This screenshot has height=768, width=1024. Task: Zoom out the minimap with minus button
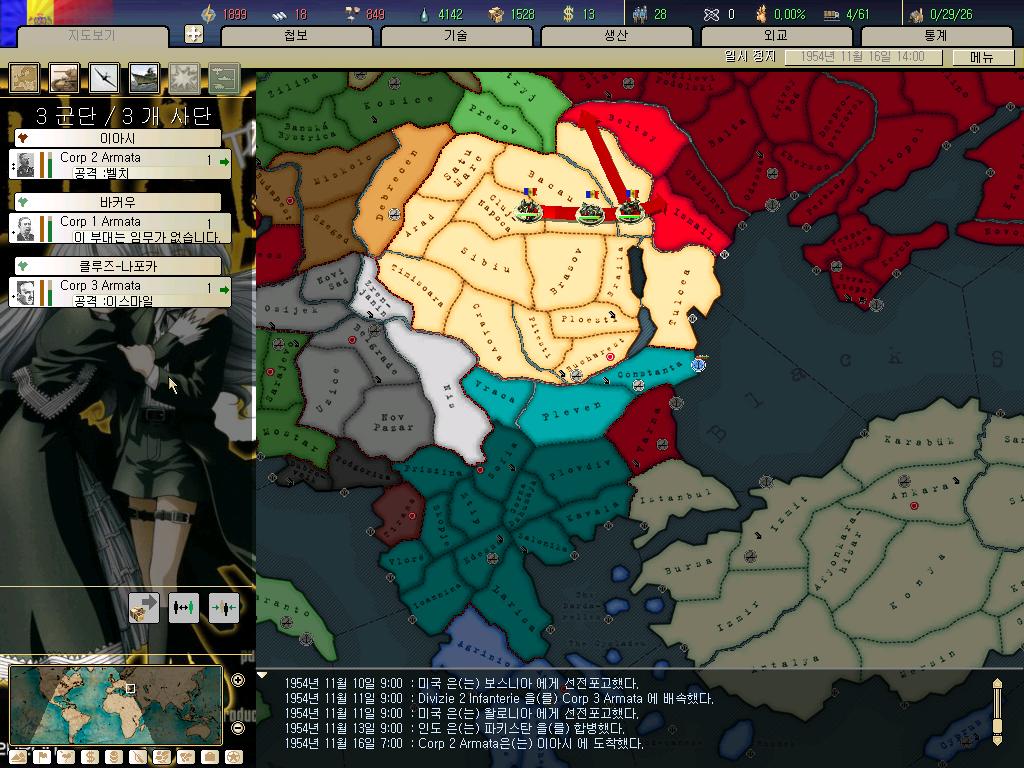pyautogui.click(x=238, y=727)
